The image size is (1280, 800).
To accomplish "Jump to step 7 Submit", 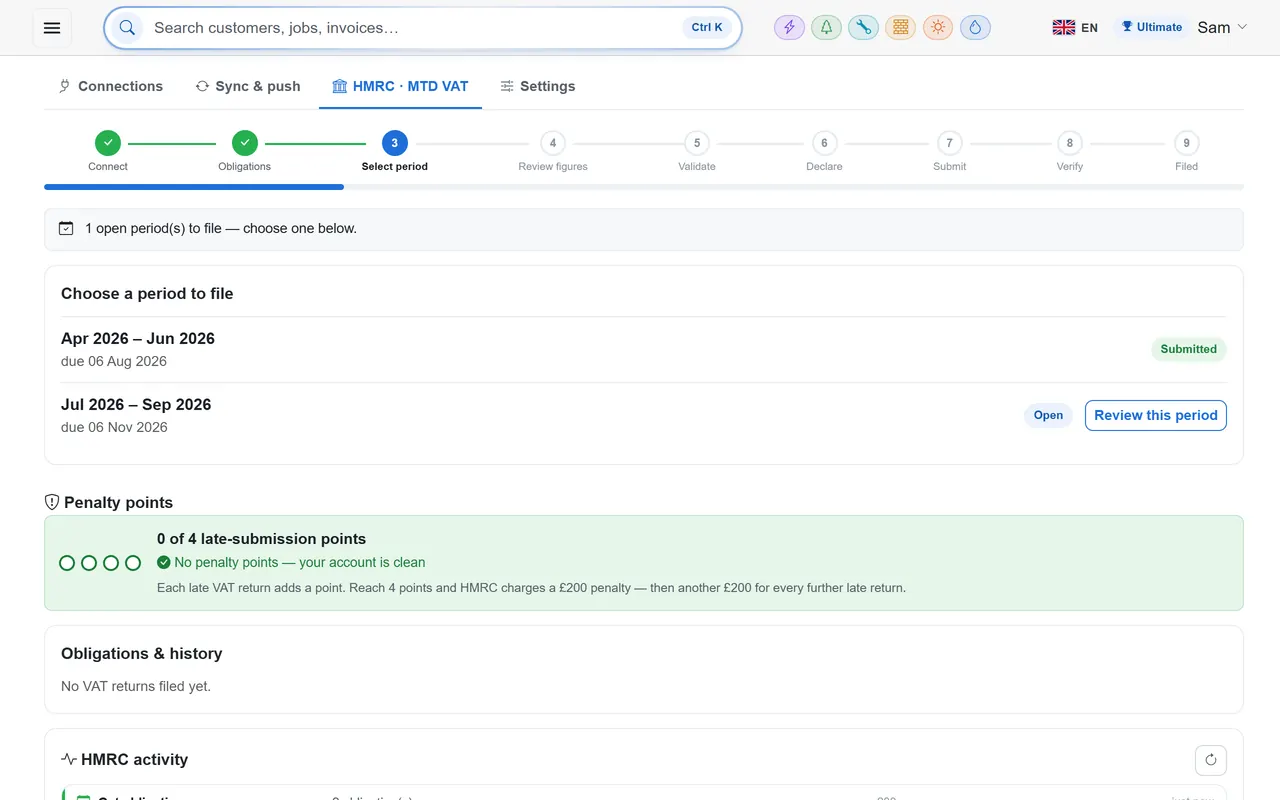I will (949, 143).
